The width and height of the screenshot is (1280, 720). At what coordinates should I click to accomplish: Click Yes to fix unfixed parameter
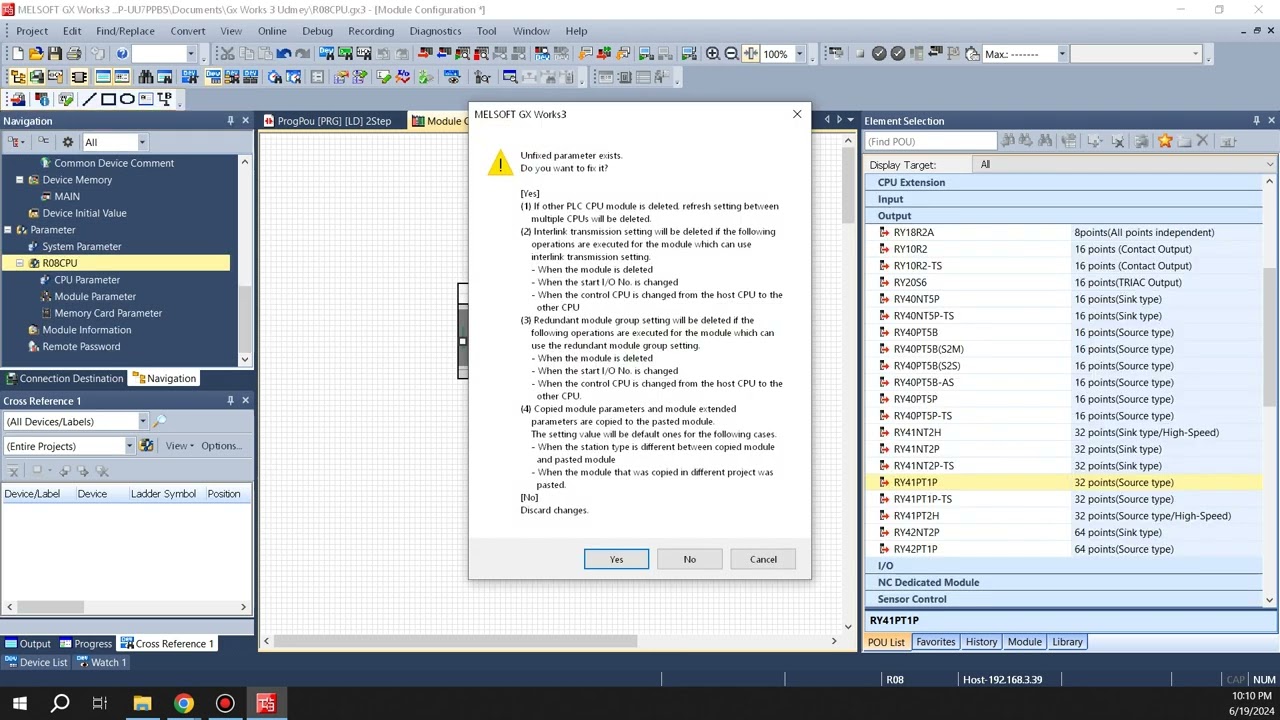coord(616,559)
